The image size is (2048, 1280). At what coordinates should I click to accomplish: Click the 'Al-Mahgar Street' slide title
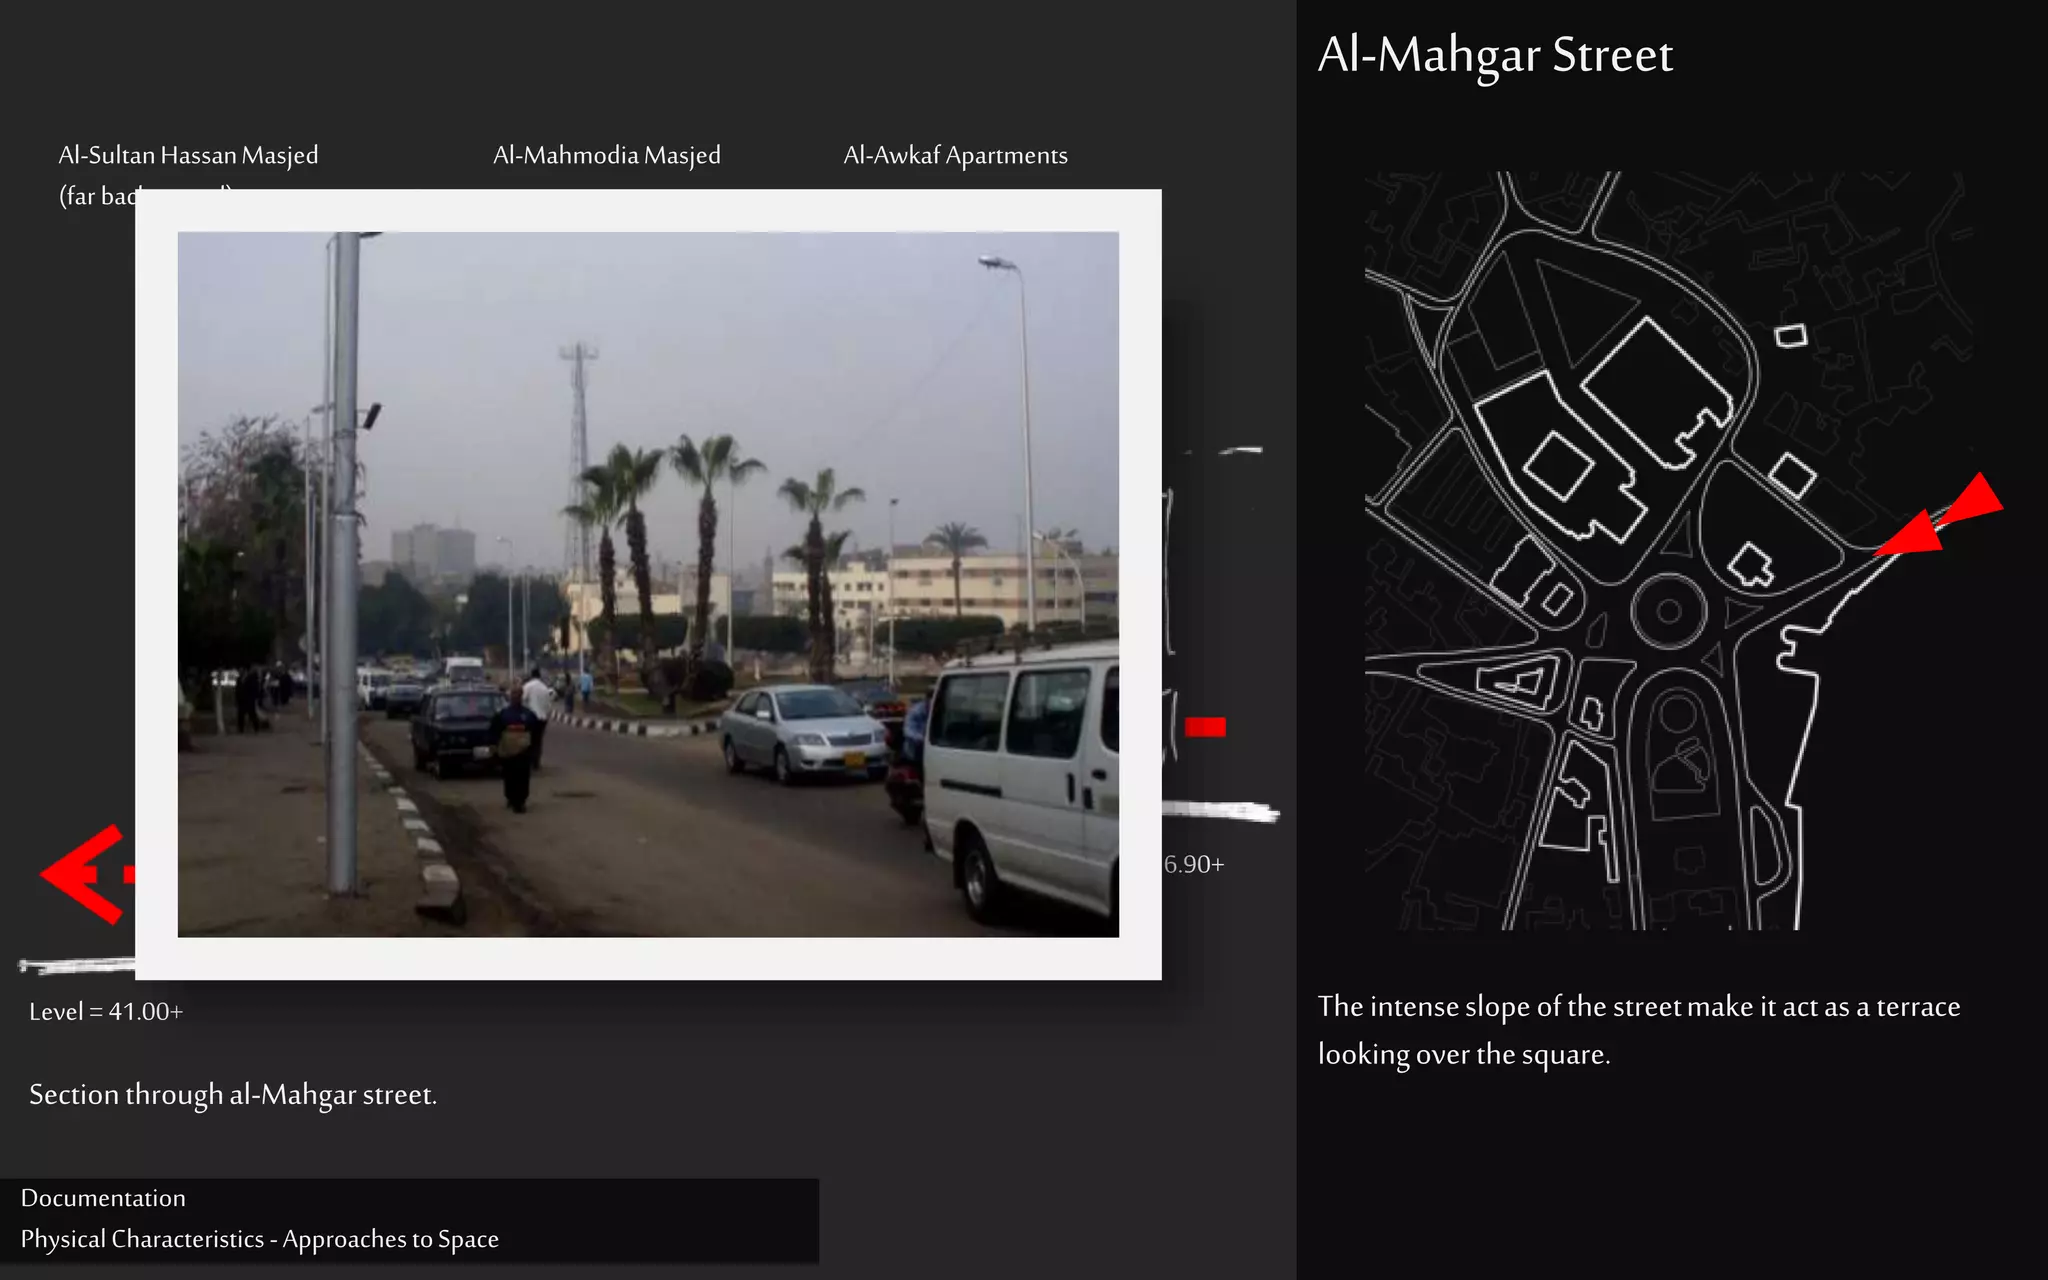tap(1495, 56)
